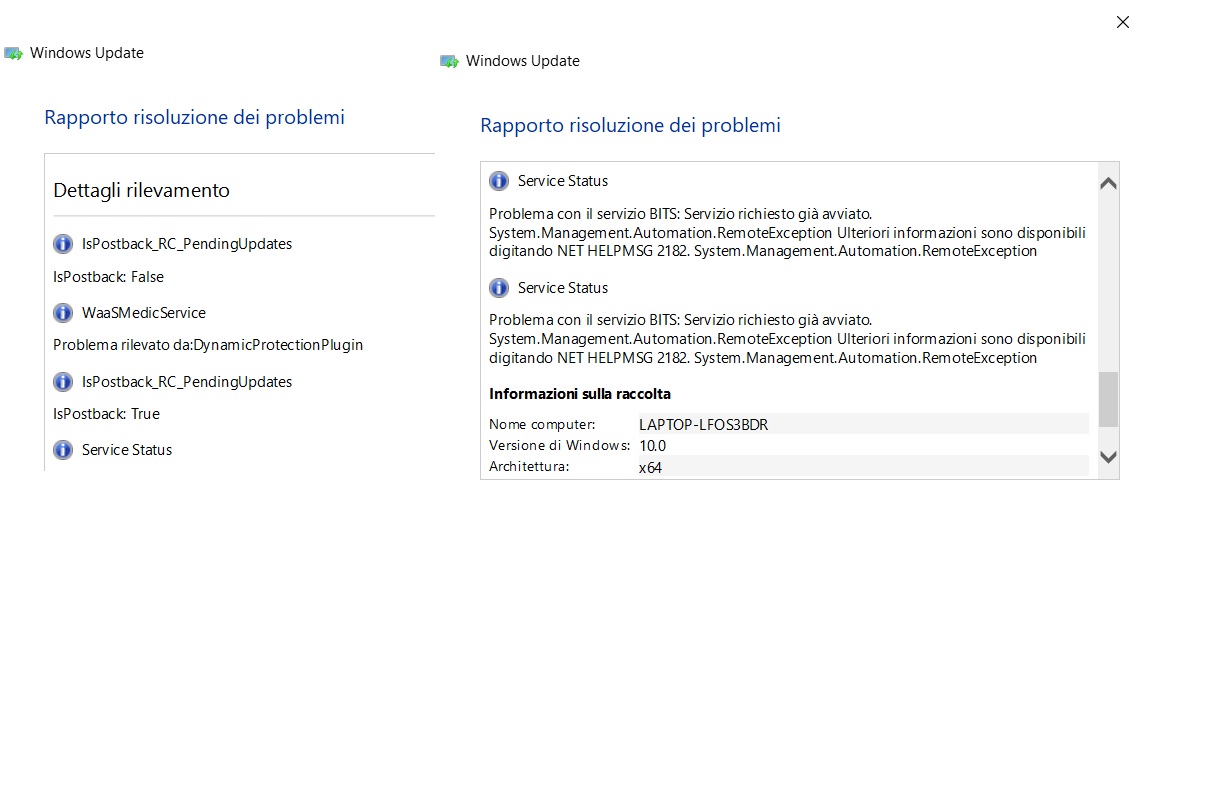Click info icon beside IsPostback: True entry's heading

tap(63, 382)
